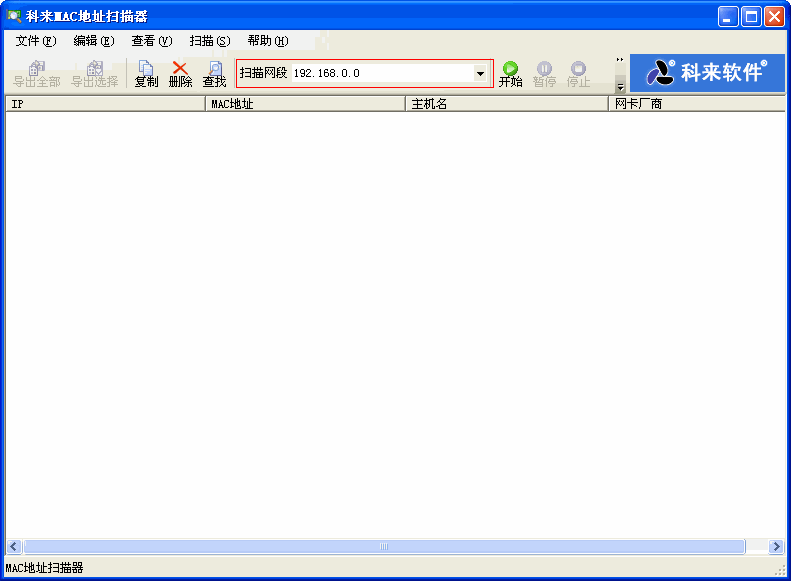This screenshot has height=581, width=791.
Task: Click the window resize grip in status bar
Action: 780,569
